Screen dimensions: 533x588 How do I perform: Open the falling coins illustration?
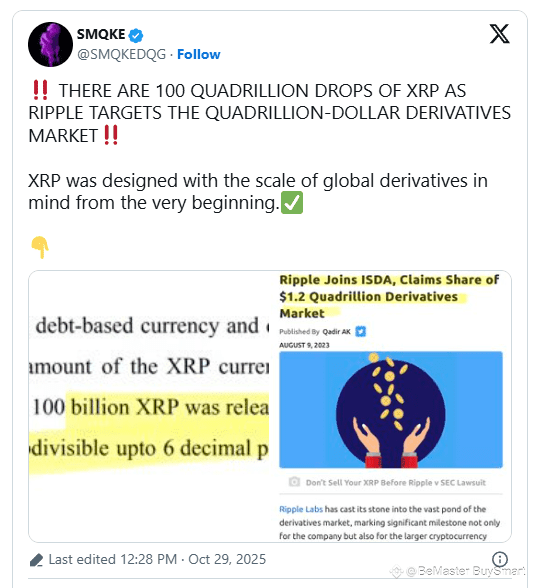tap(391, 410)
